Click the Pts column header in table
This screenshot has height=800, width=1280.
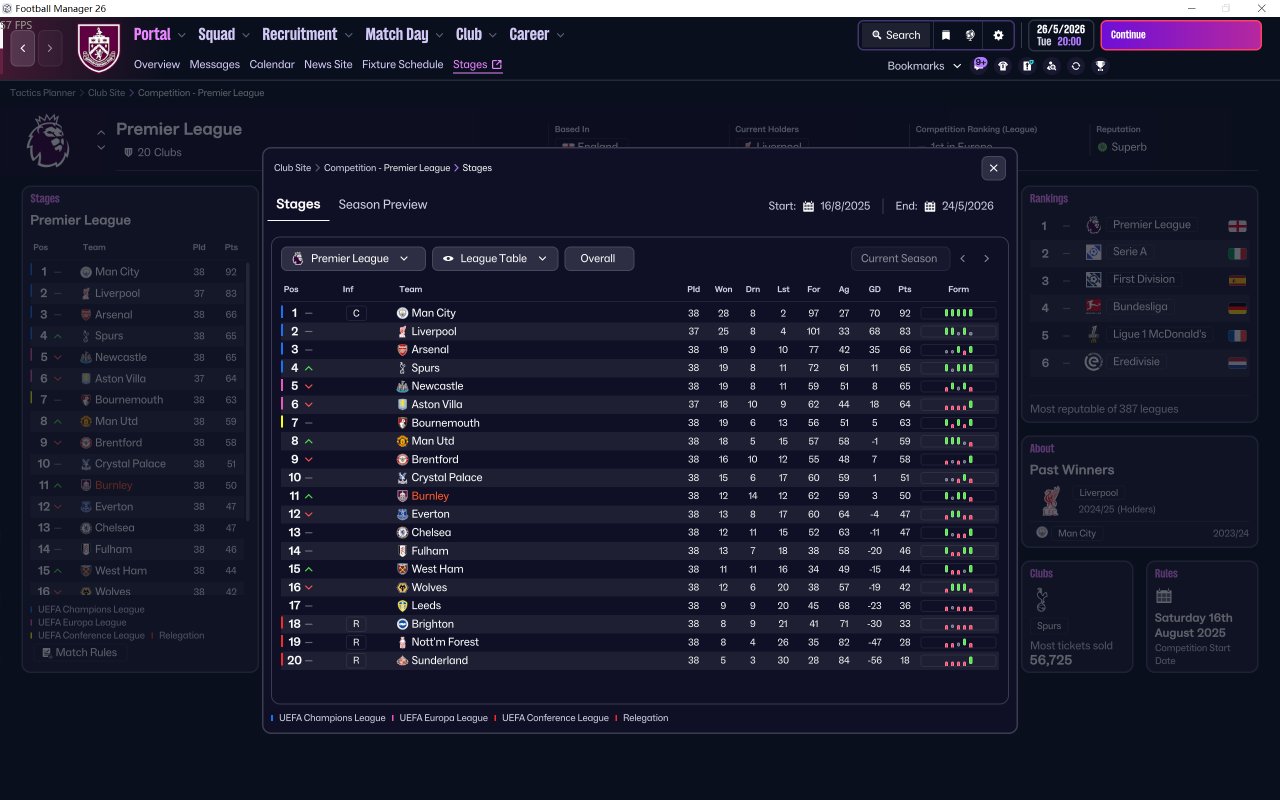[905, 290]
